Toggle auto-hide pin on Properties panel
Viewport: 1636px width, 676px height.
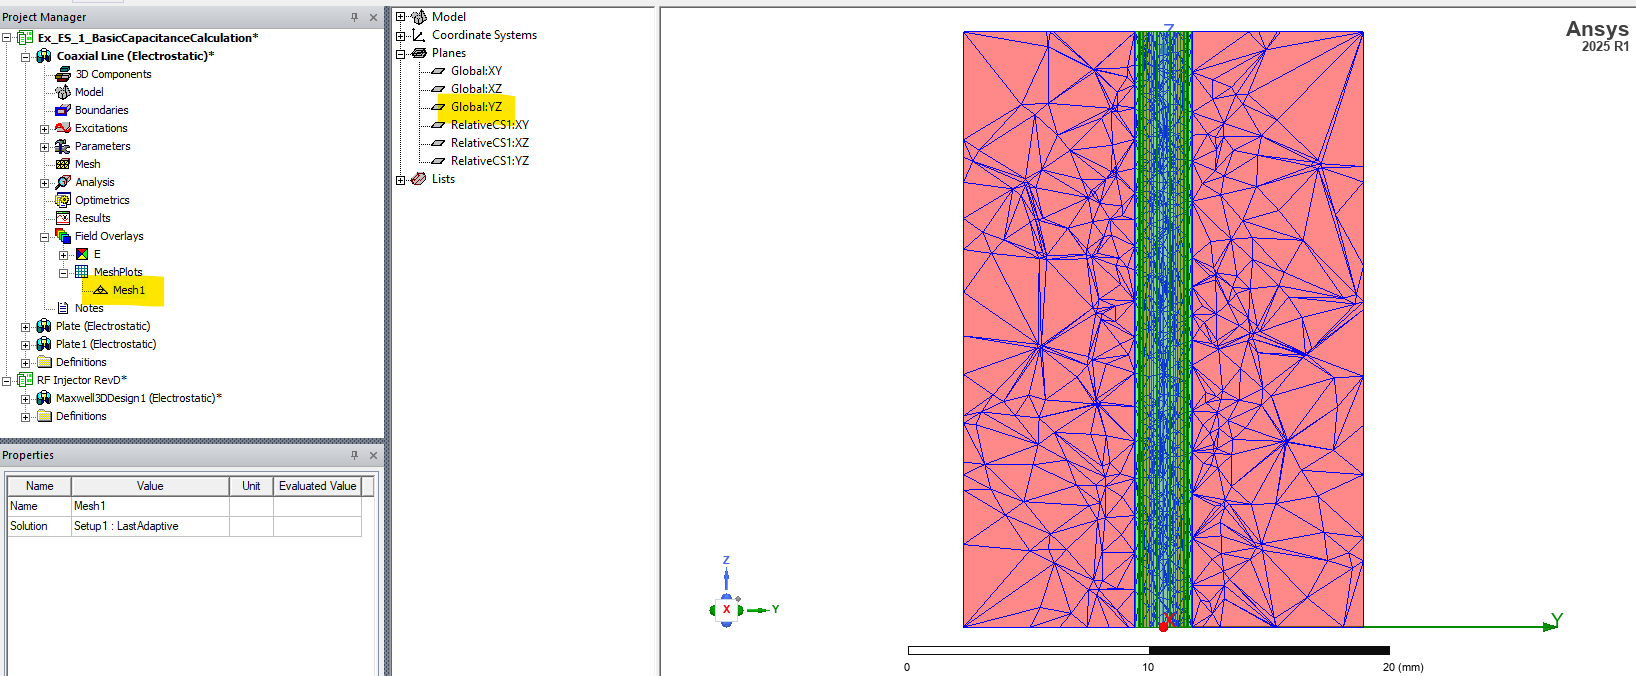[x=354, y=455]
